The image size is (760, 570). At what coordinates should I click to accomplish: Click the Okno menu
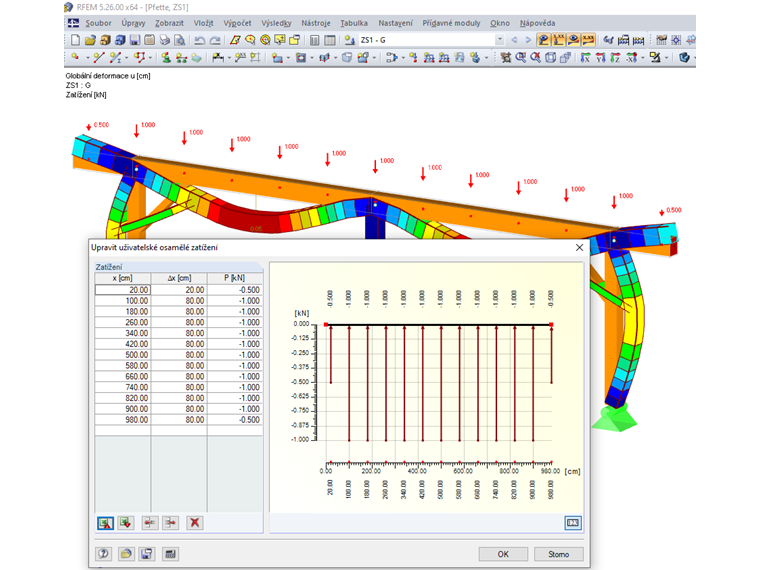coord(500,23)
